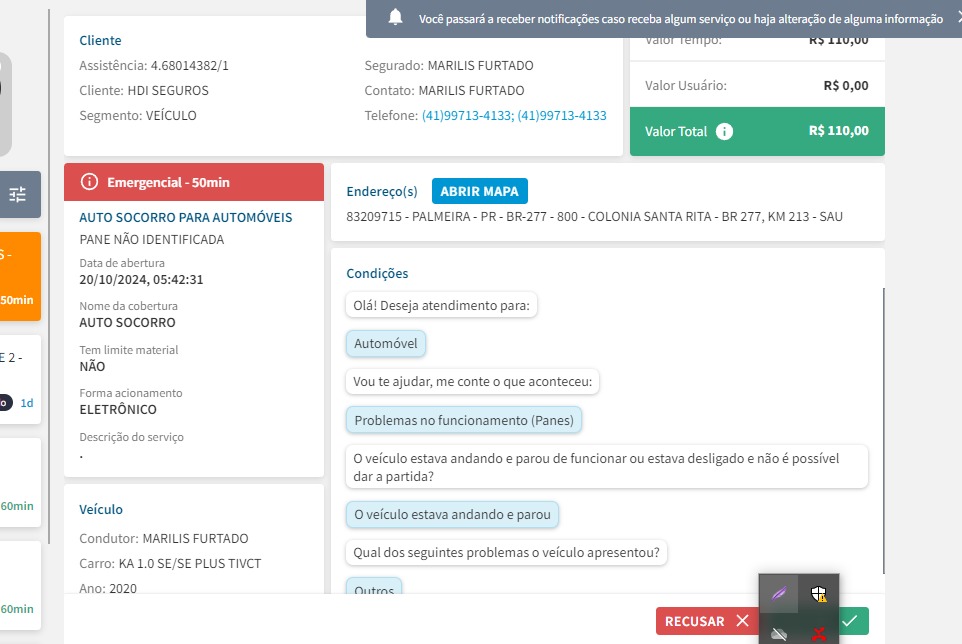This screenshot has width=962, height=644.
Task: Click the bell notification icon
Action: click(x=395, y=18)
